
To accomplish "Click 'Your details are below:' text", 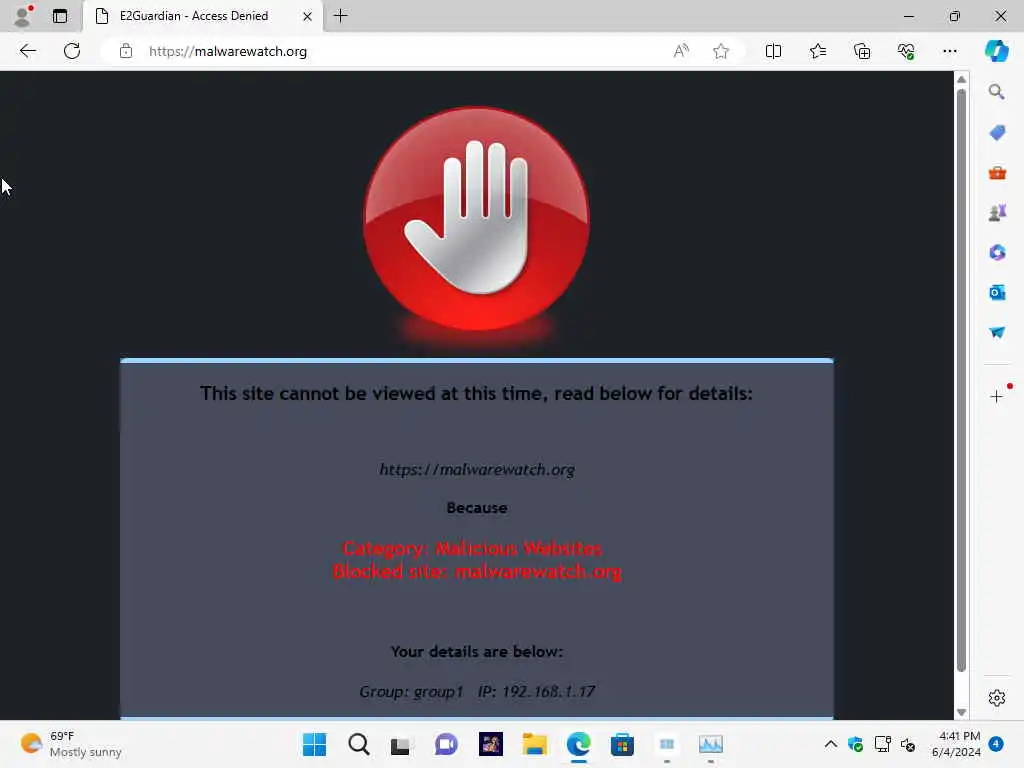I will click(x=477, y=652).
